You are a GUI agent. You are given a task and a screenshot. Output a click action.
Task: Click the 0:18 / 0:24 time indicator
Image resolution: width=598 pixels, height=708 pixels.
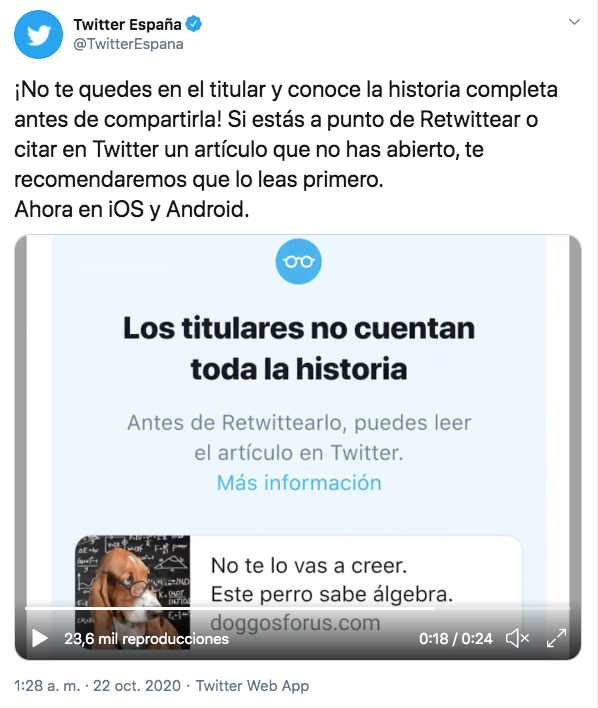click(x=455, y=638)
